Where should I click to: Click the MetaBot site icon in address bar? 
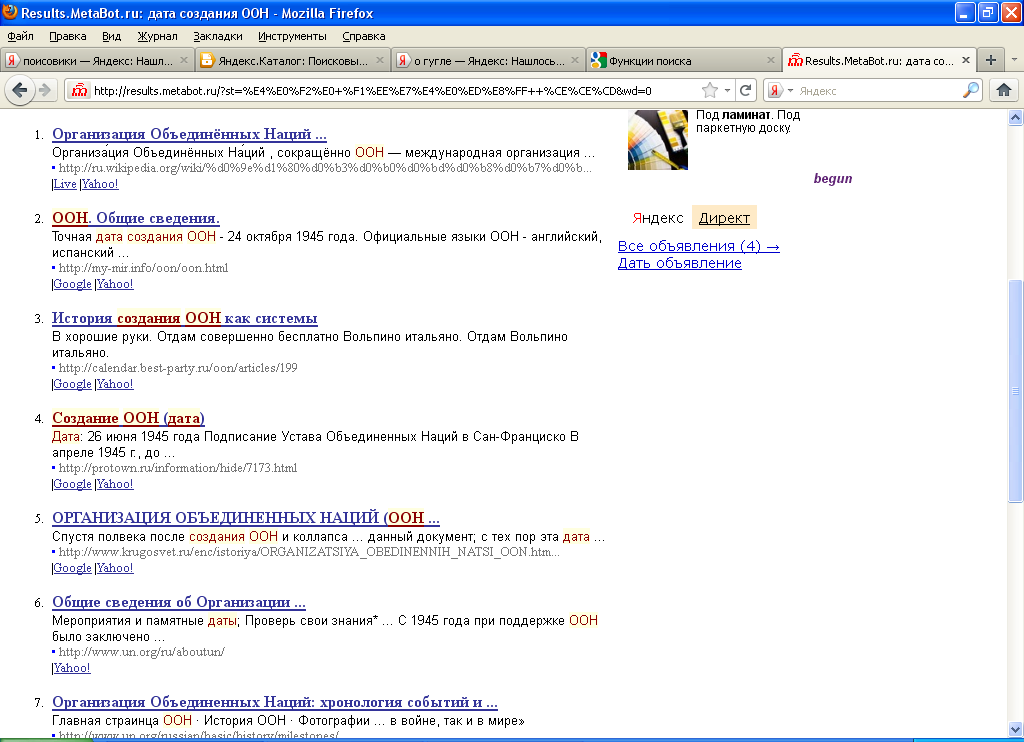pyautogui.click(x=79, y=90)
